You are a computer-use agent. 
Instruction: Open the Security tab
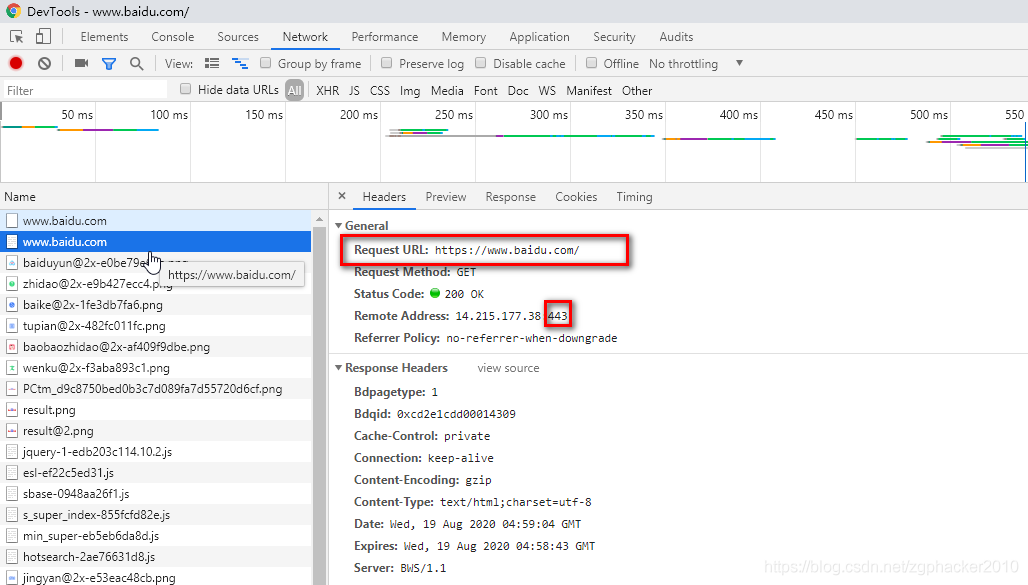click(614, 37)
